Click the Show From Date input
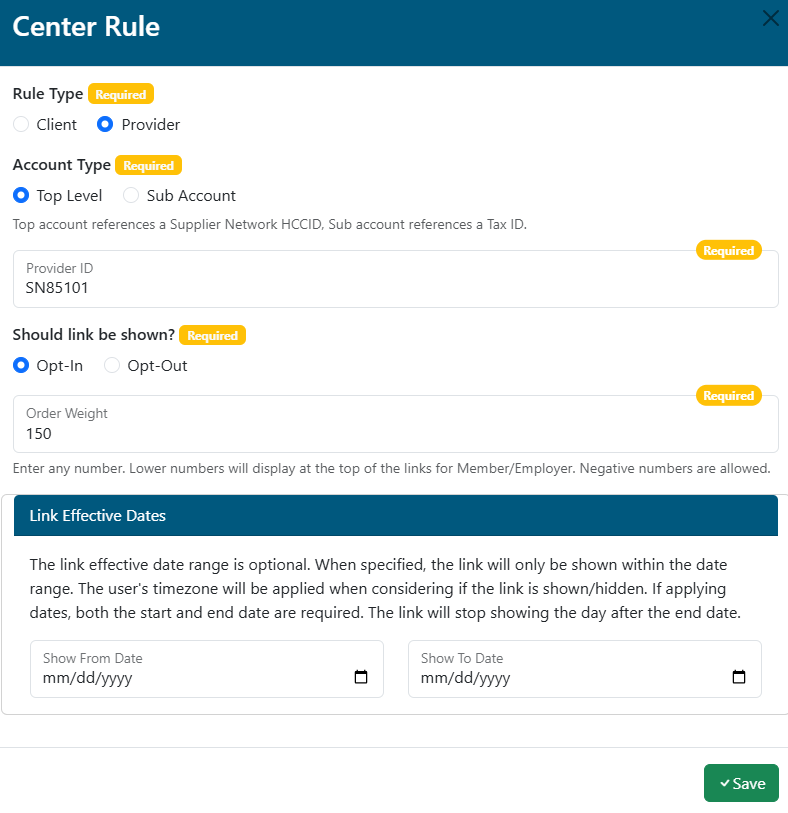Image resolution: width=788 pixels, height=813 pixels. tap(190, 677)
